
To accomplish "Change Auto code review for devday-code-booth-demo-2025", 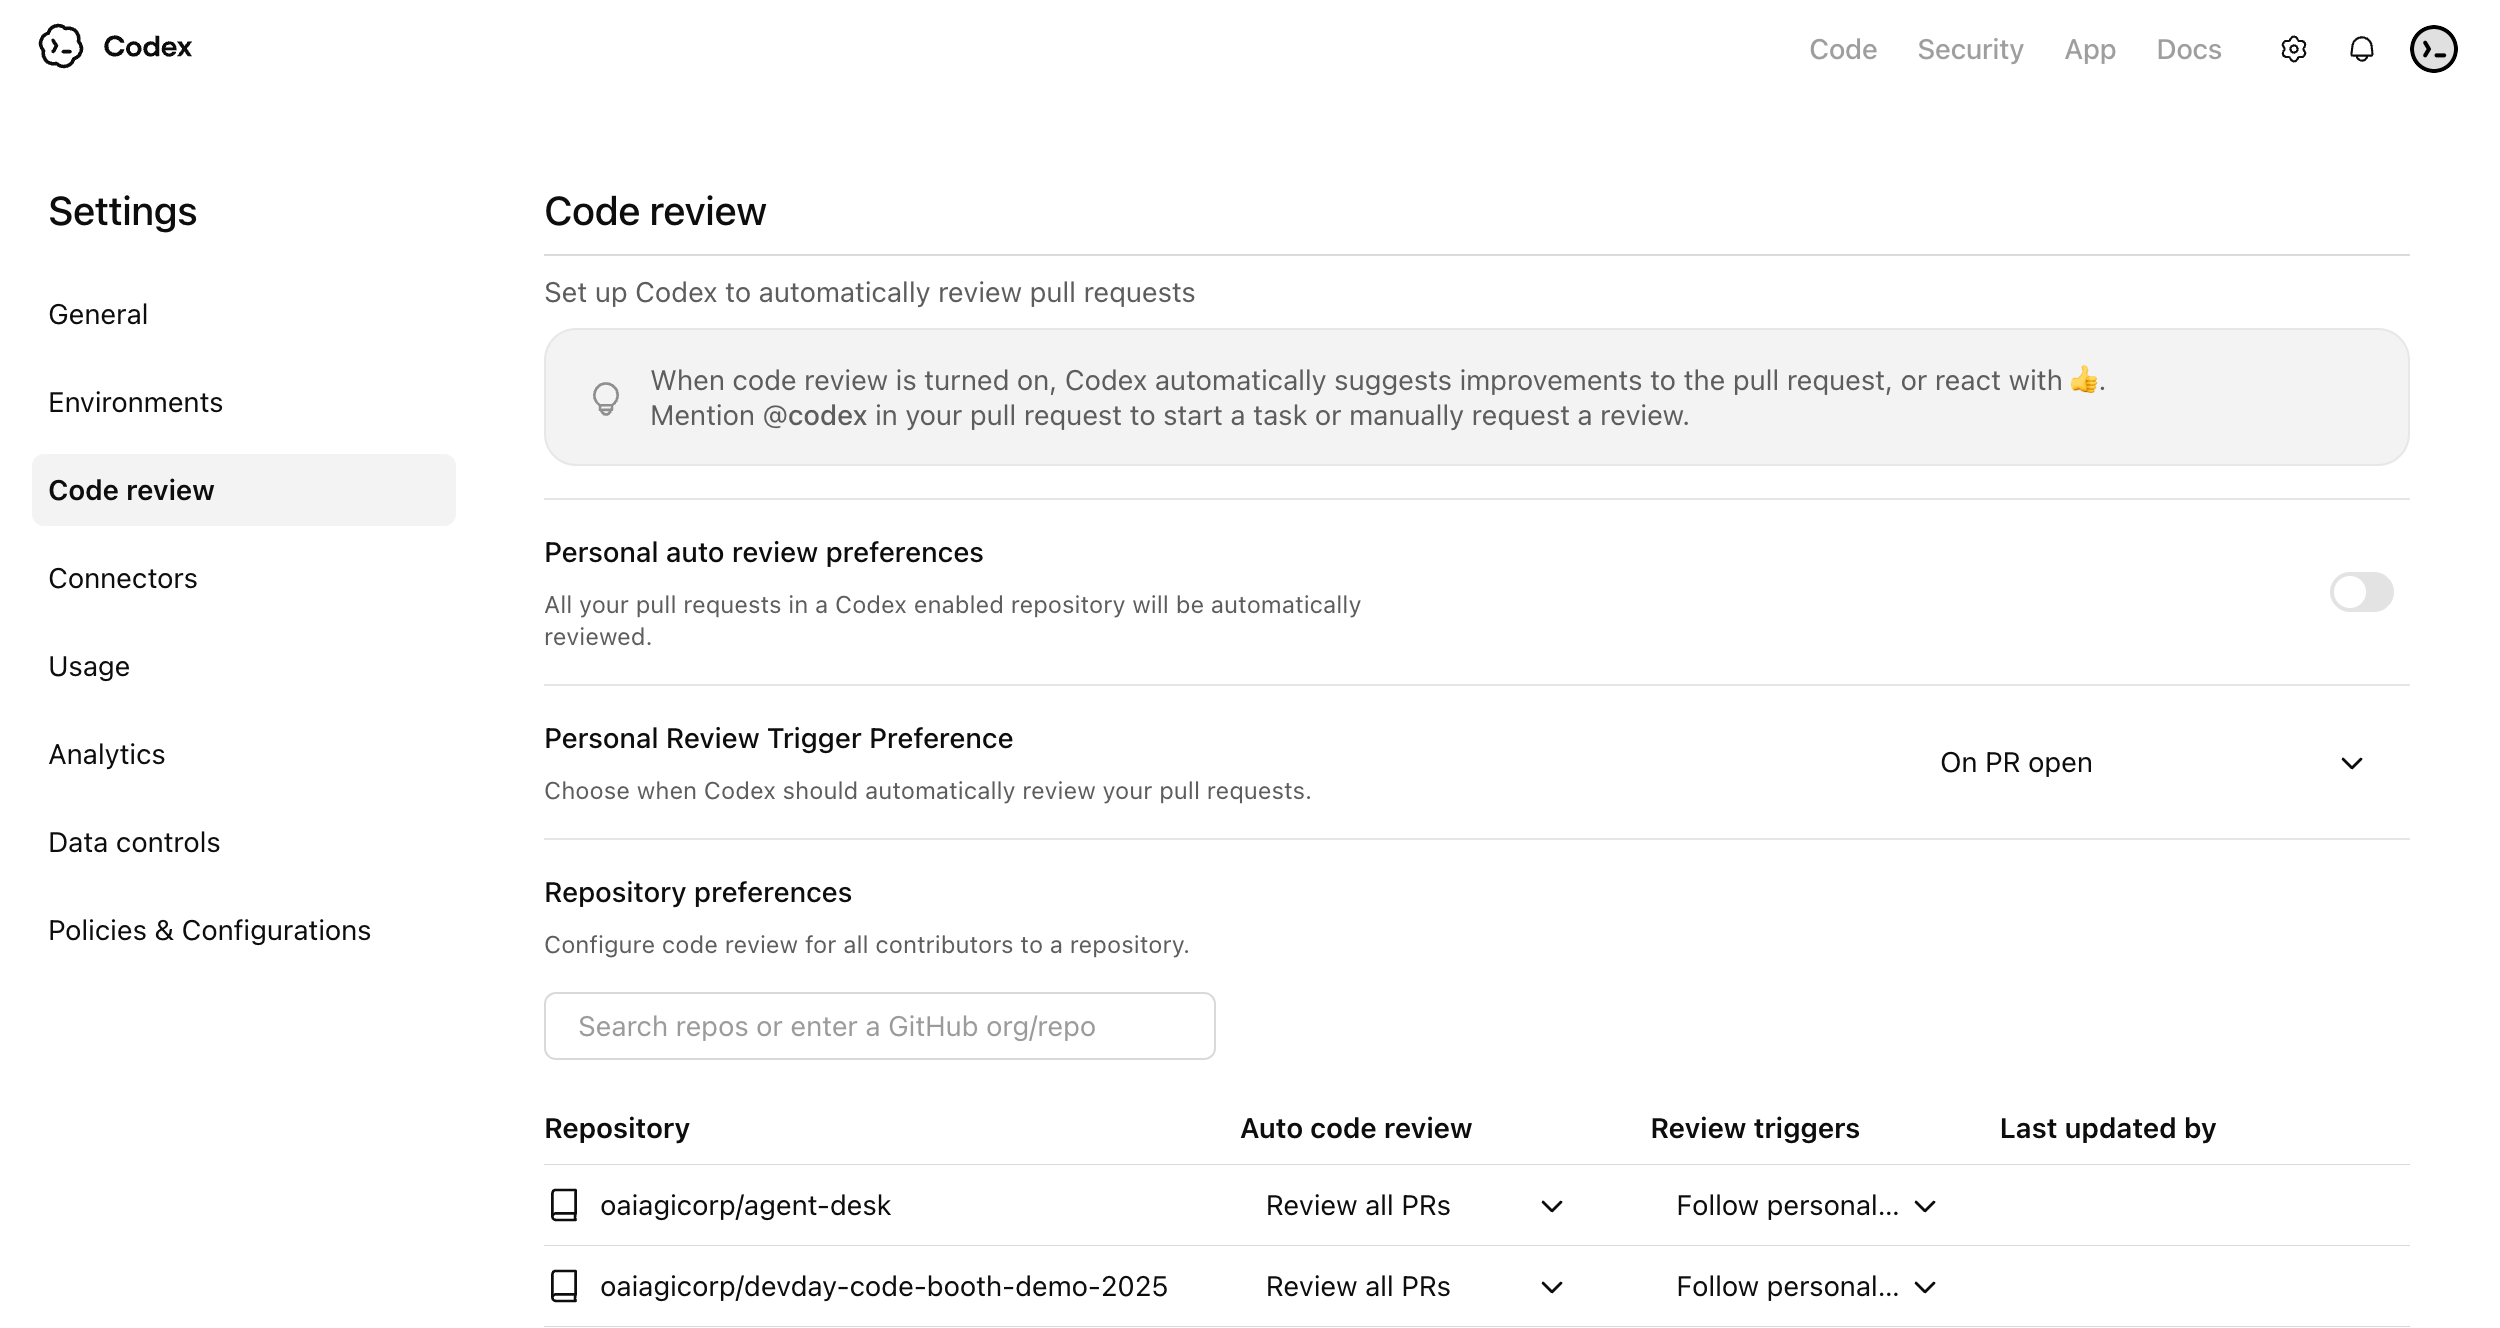I will (1551, 1287).
